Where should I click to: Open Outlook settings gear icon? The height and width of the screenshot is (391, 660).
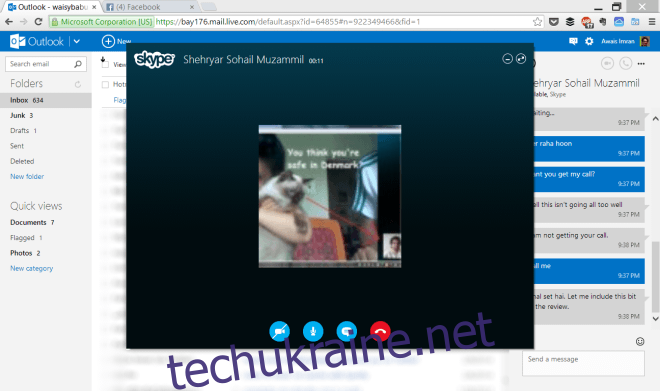[589, 41]
